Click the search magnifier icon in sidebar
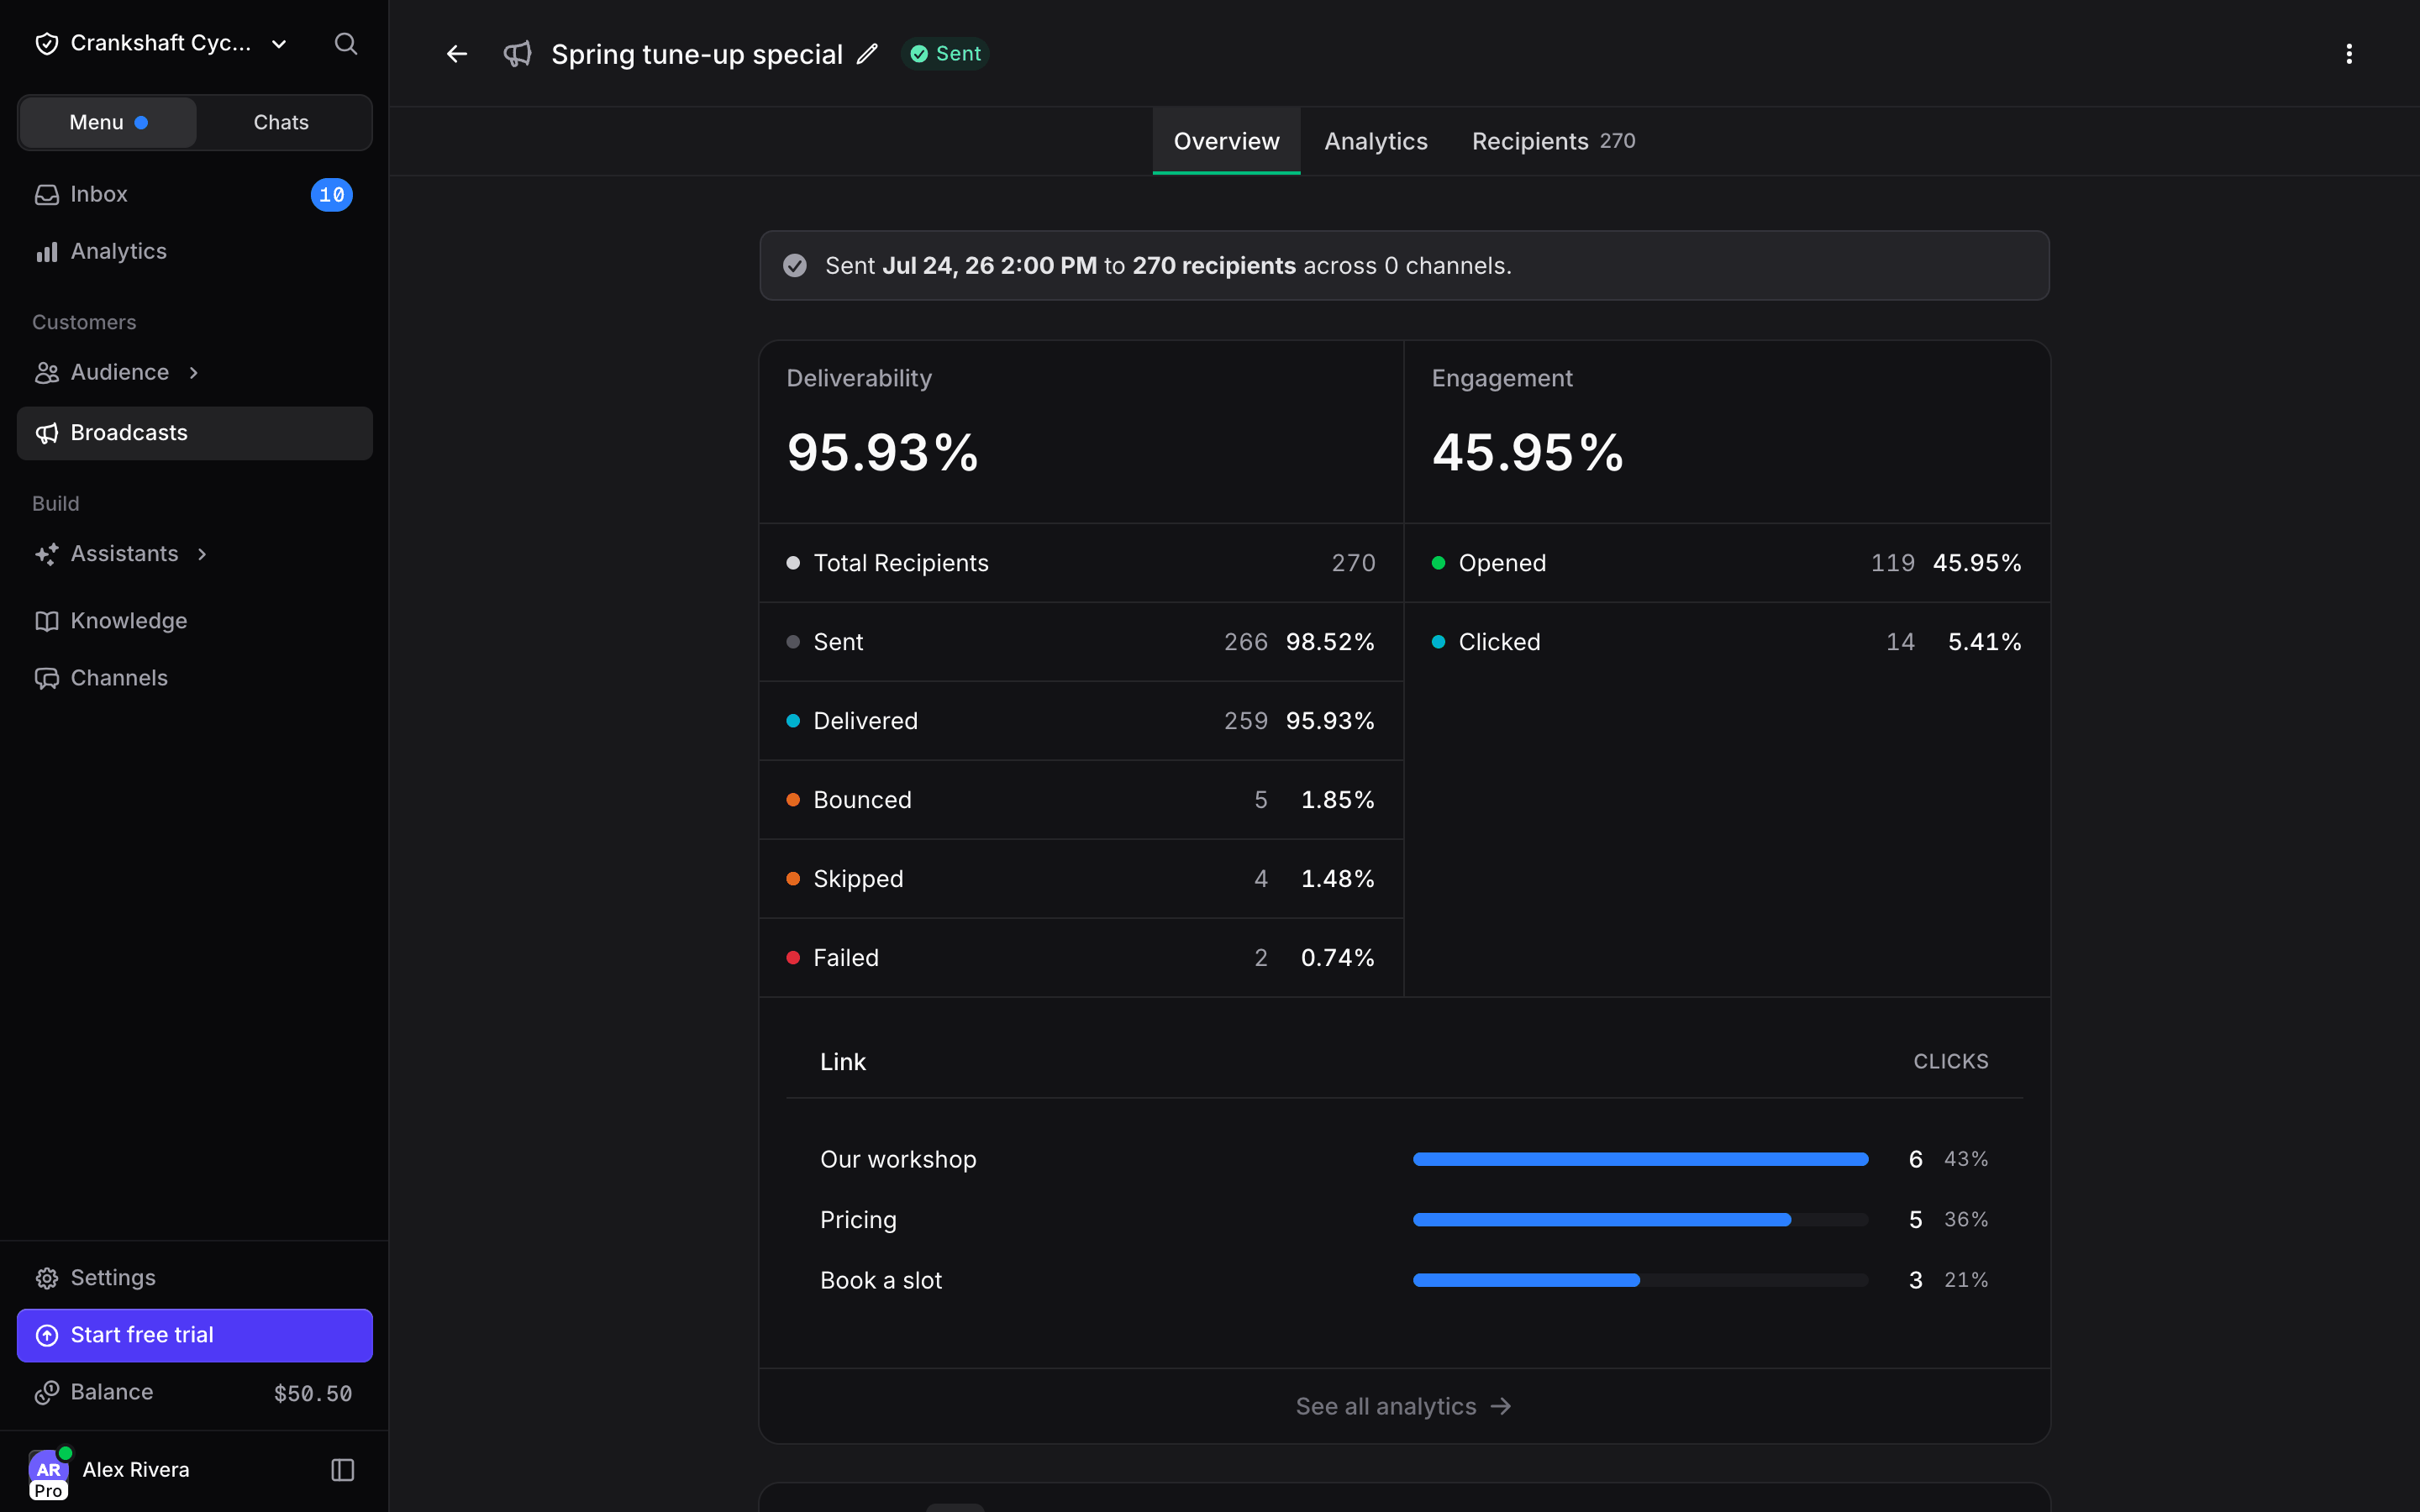This screenshot has width=2420, height=1512. [x=346, y=43]
